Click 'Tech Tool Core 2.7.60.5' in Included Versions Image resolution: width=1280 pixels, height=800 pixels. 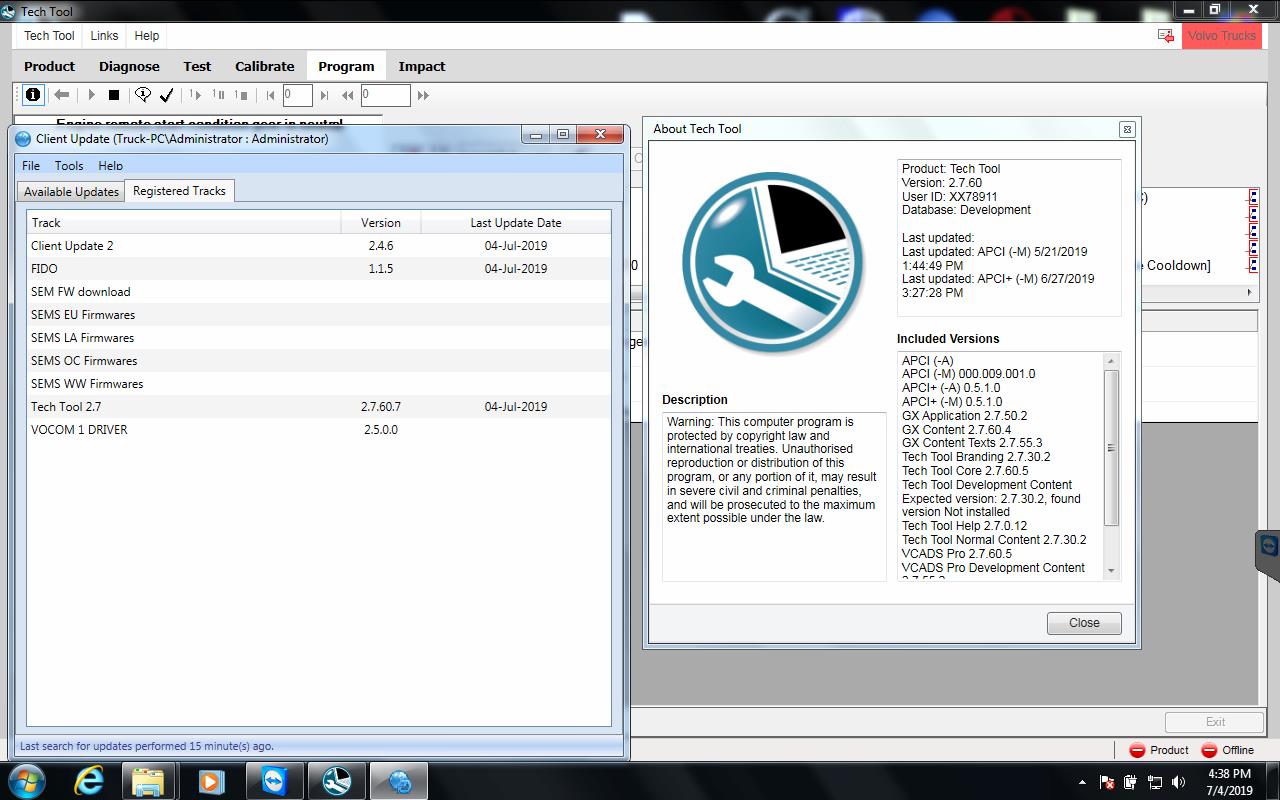[965, 471]
